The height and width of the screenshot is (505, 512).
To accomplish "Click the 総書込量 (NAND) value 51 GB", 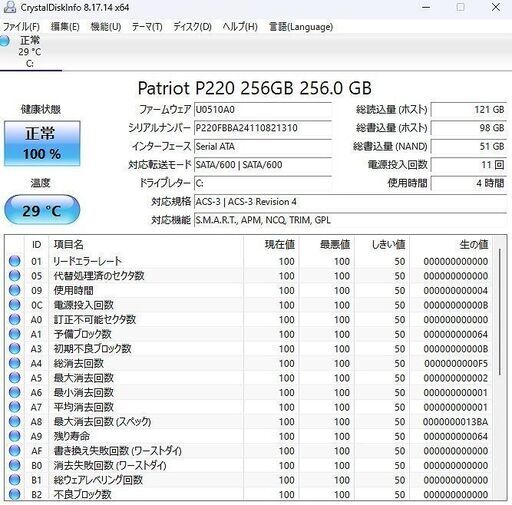I will 469,146.
